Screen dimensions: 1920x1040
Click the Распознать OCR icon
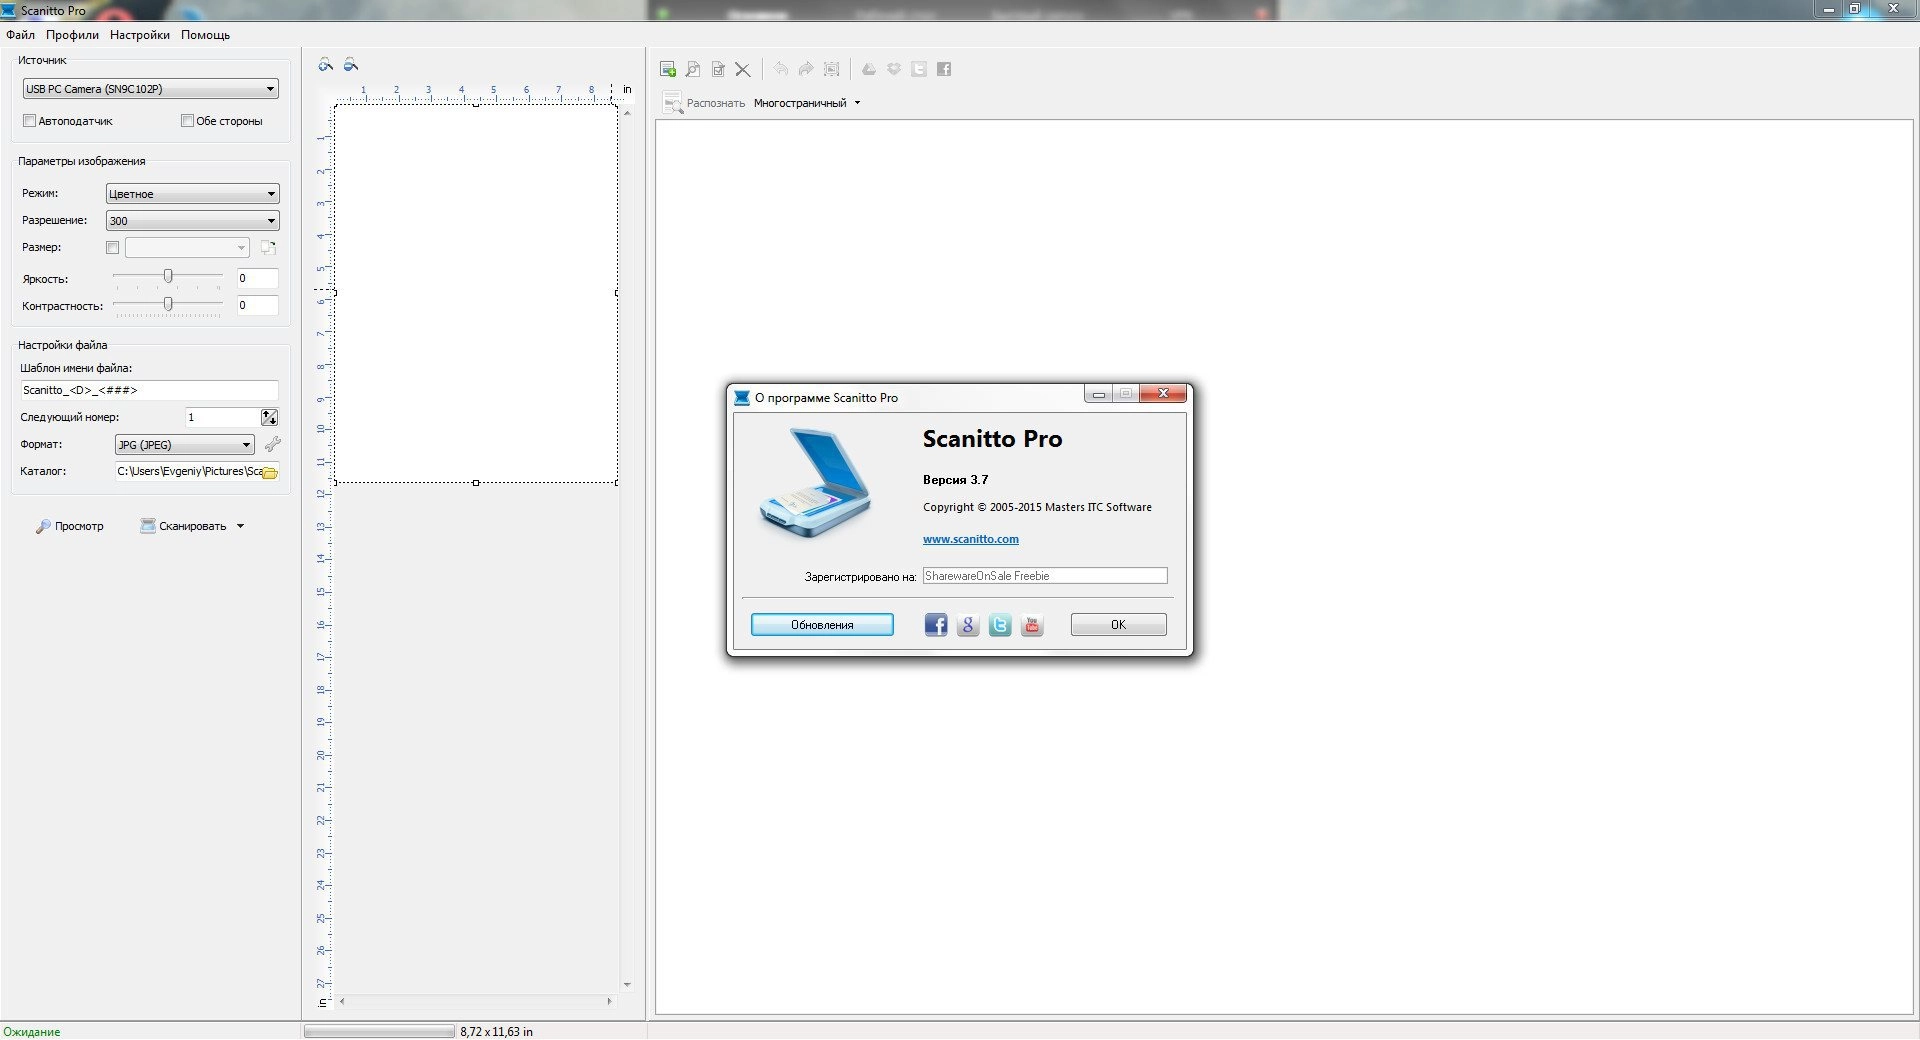[x=672, y=102]
